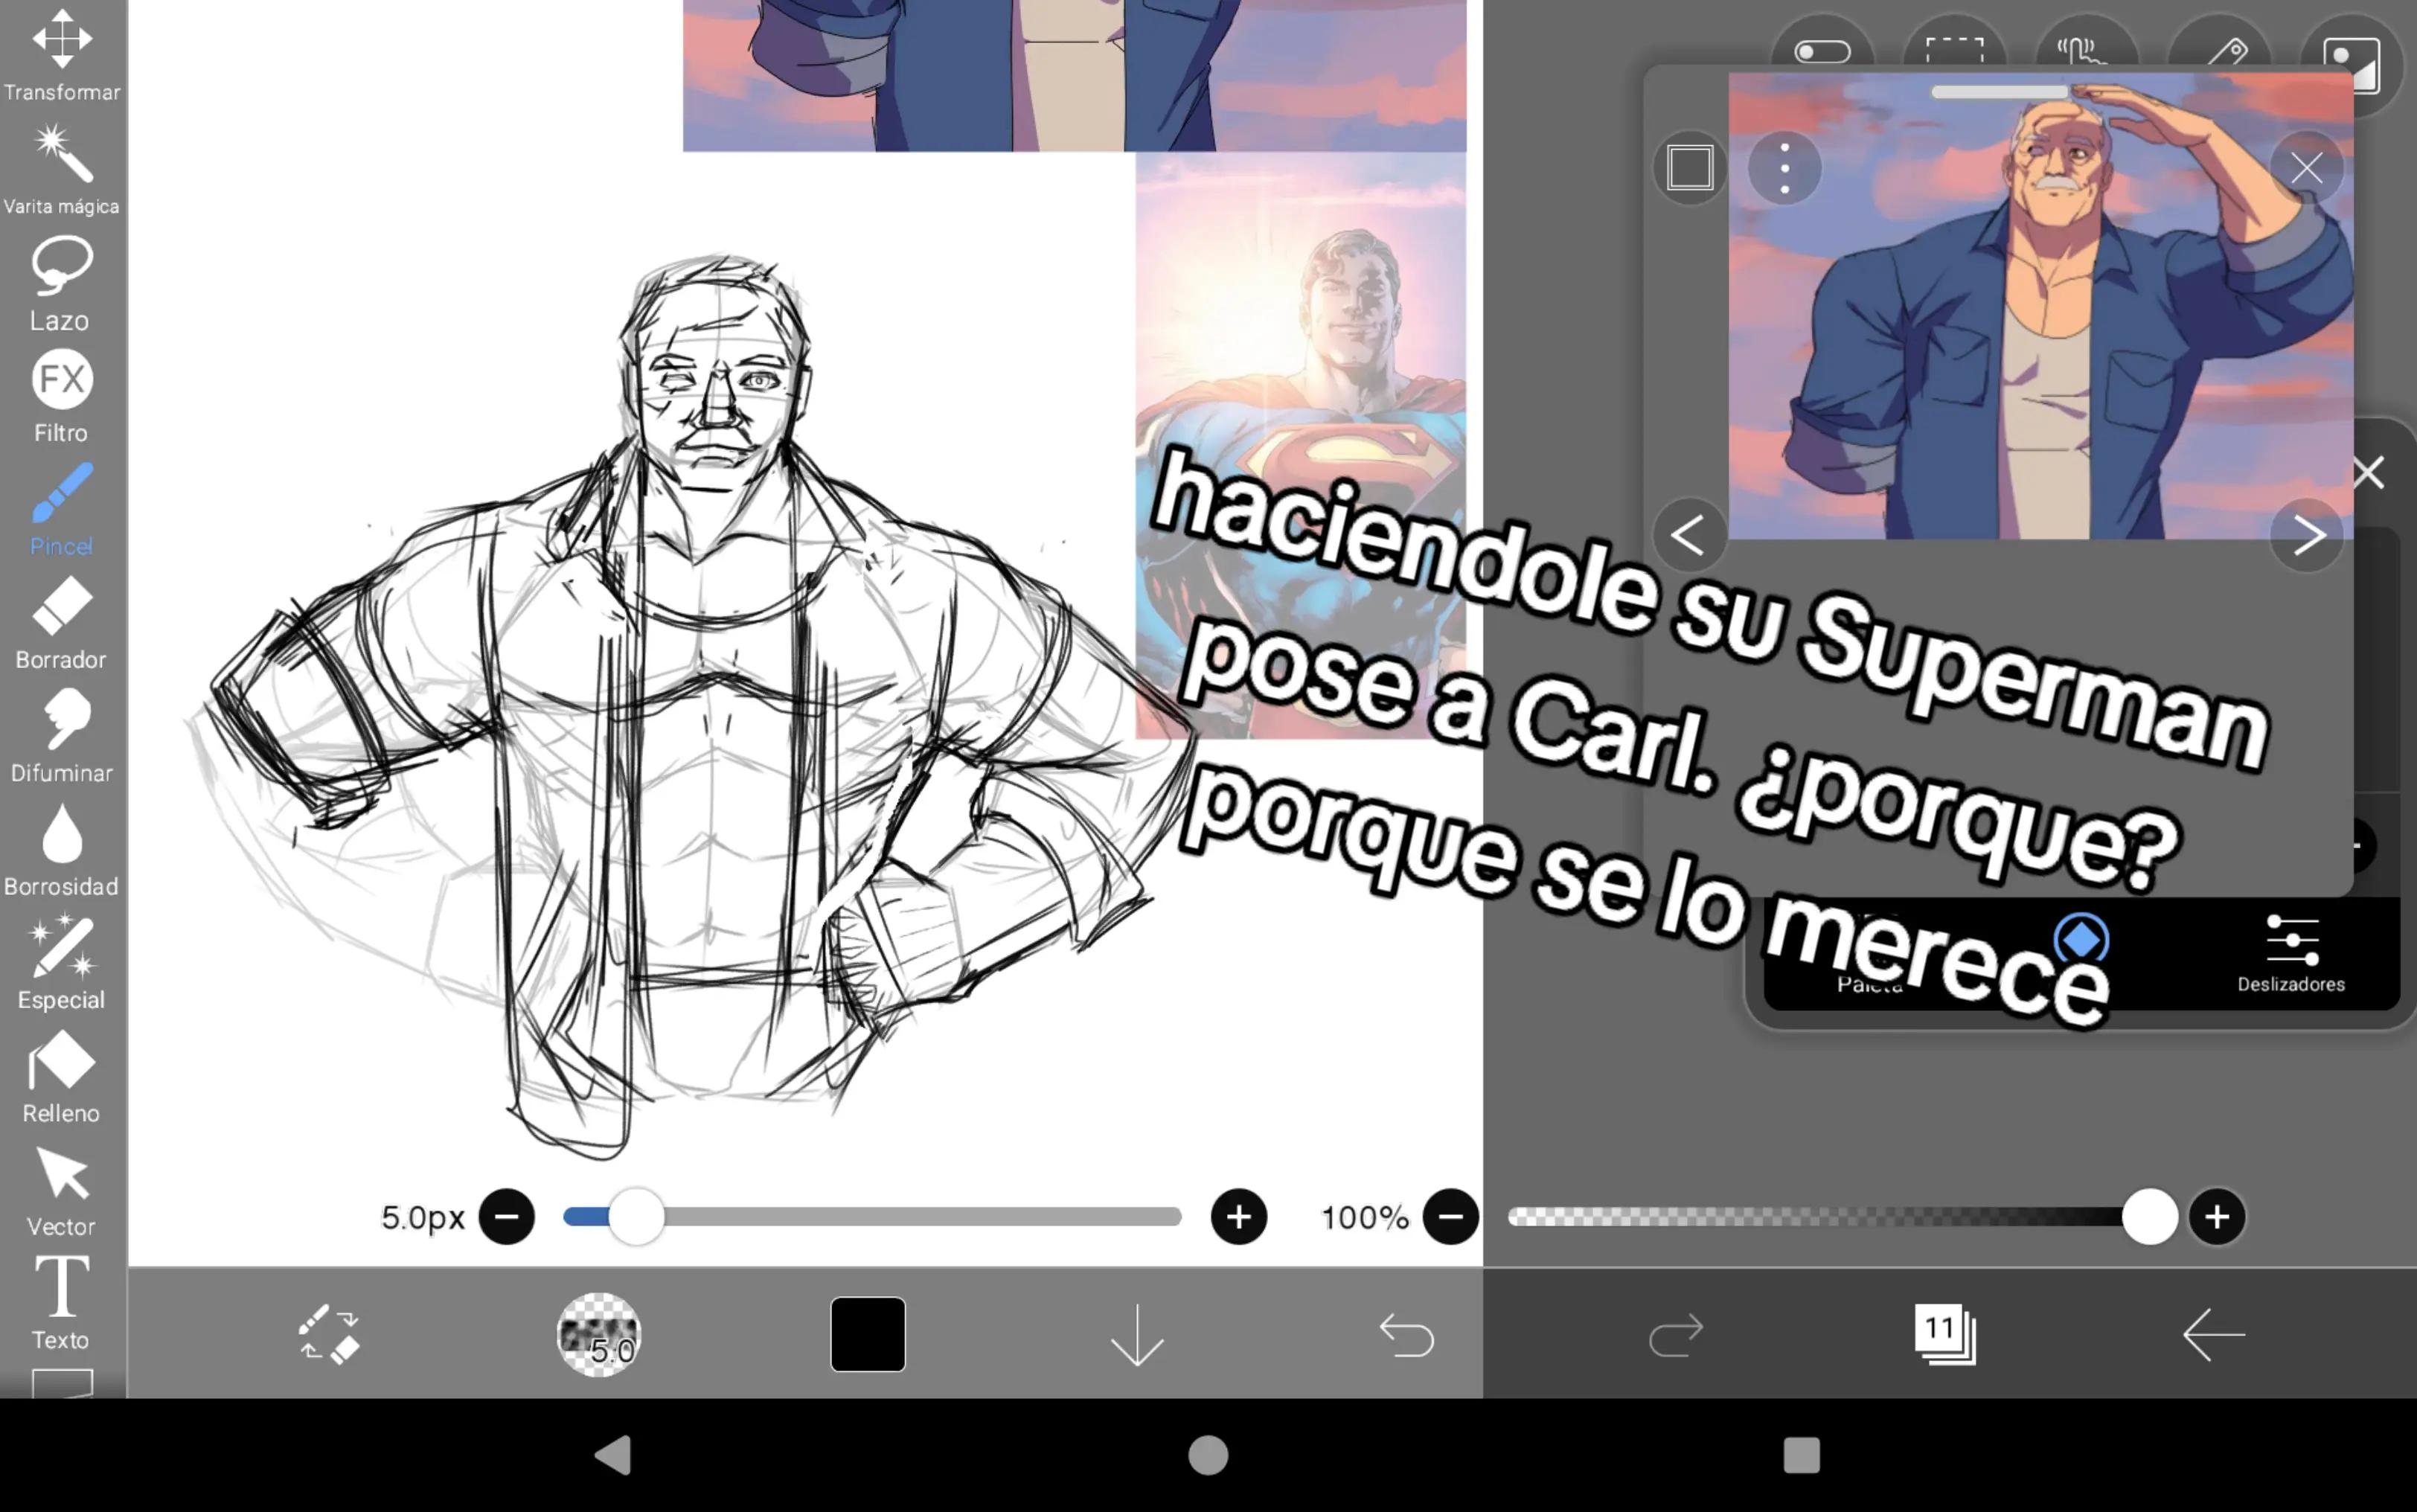Tap the square frame icon in reference window
The height and width of the screenshot is (1512, 2417).
click(1690, 167)
